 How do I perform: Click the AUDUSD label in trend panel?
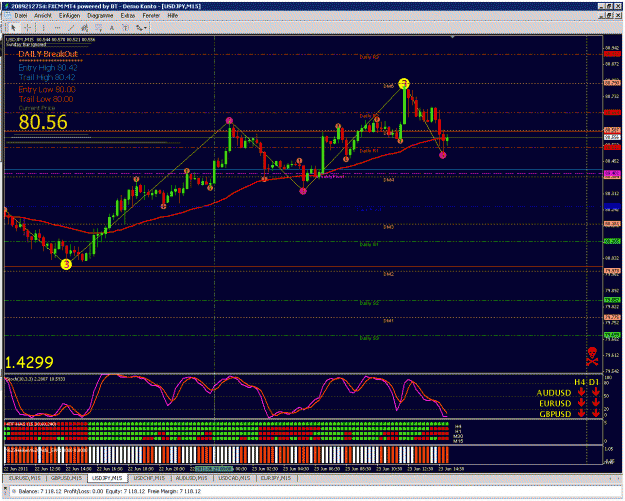pos(554,393)
